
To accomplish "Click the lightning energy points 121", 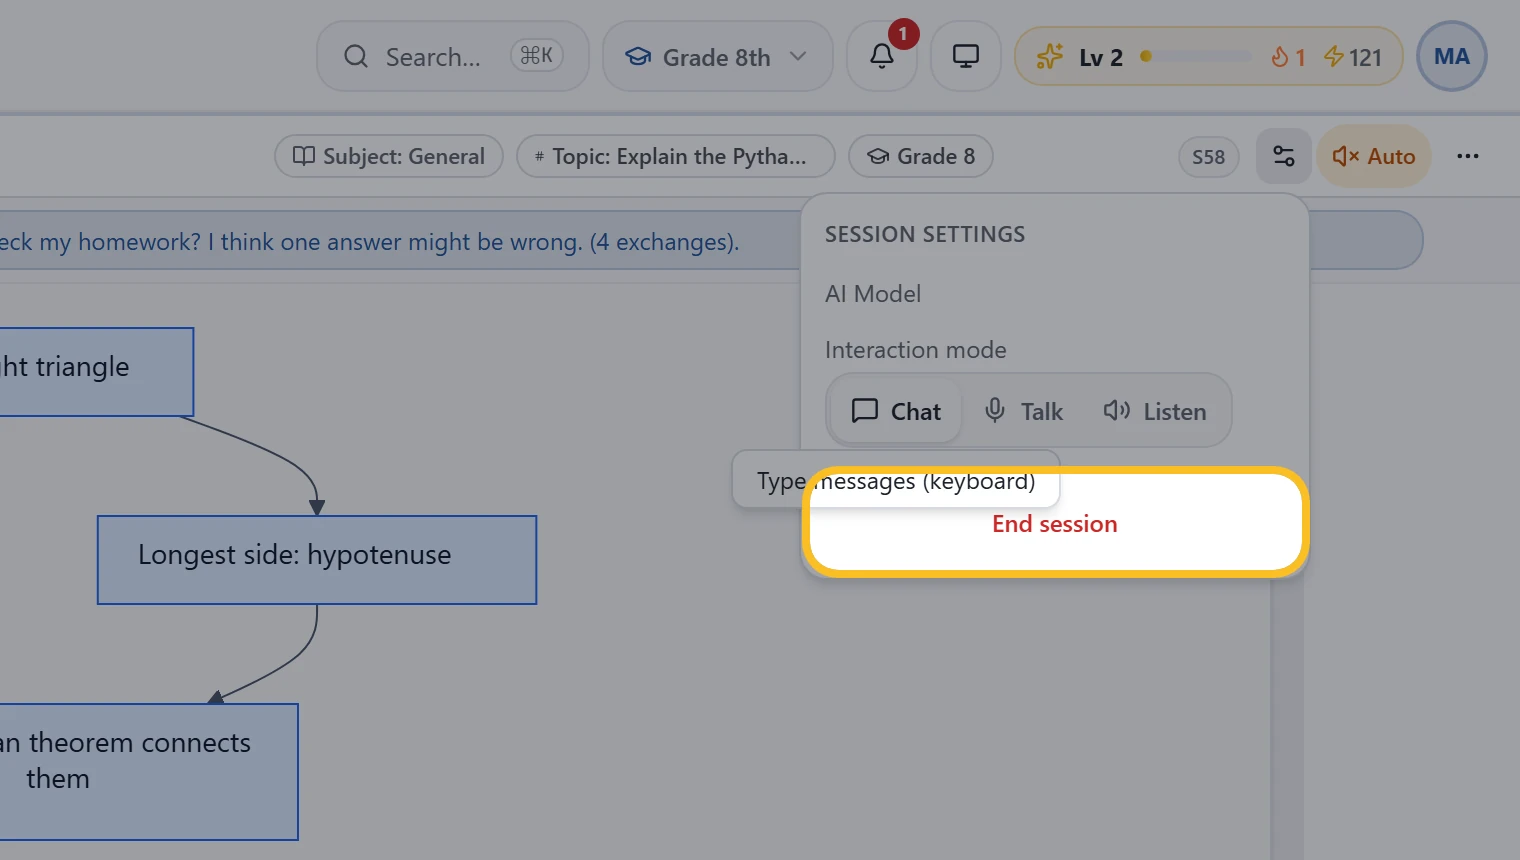I will tap(1352, 57).
